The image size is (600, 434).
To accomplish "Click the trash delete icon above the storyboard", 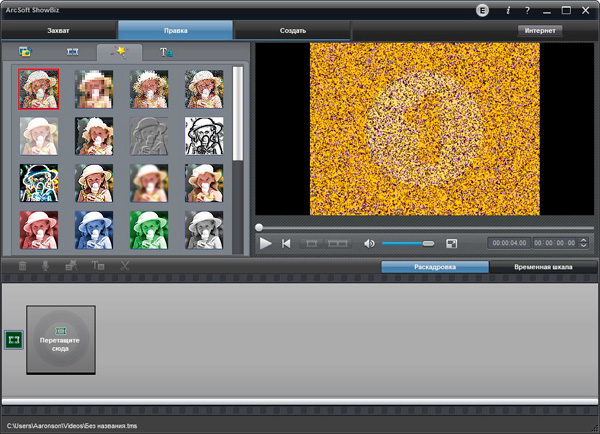I will point(23,266).
